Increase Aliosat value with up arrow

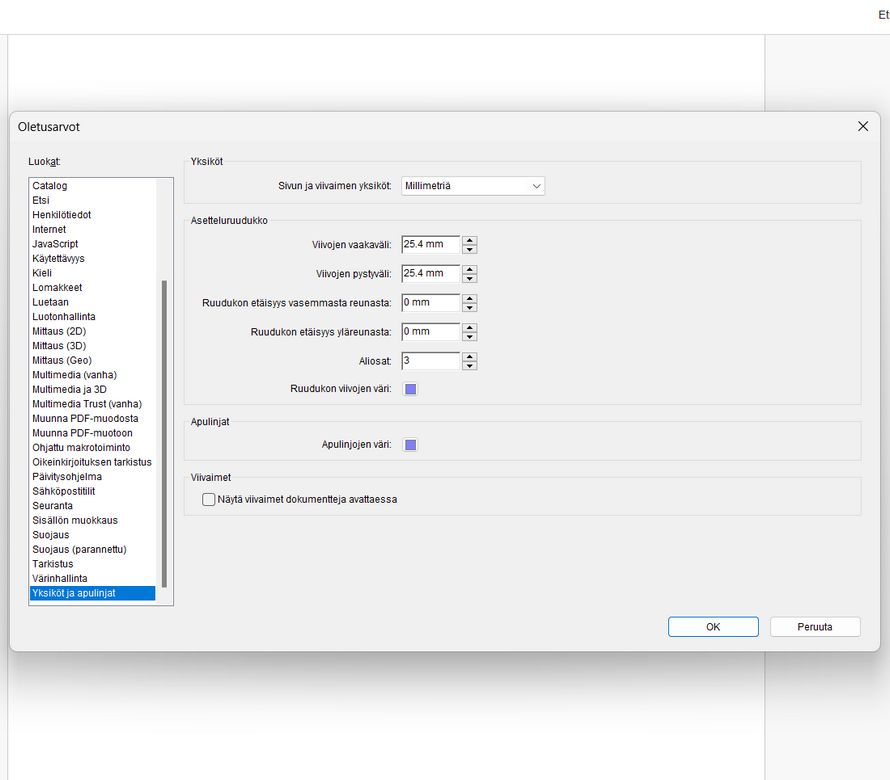[469, 357]
